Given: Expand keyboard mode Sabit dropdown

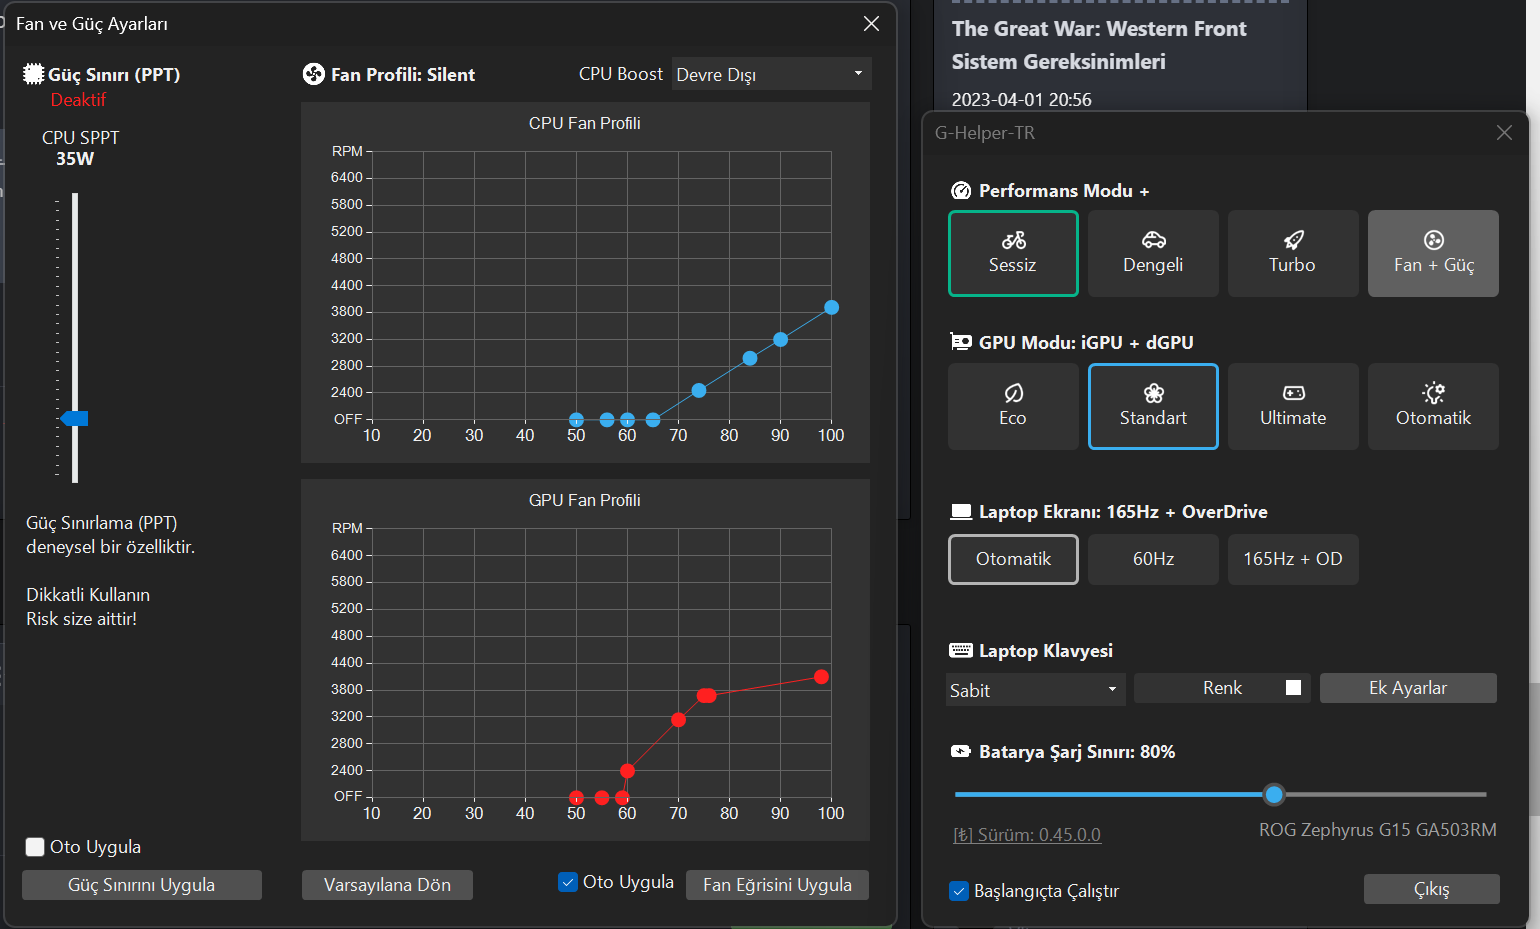Looking at the screenshot, I should pyautogui.click(x=1035, y=689).
